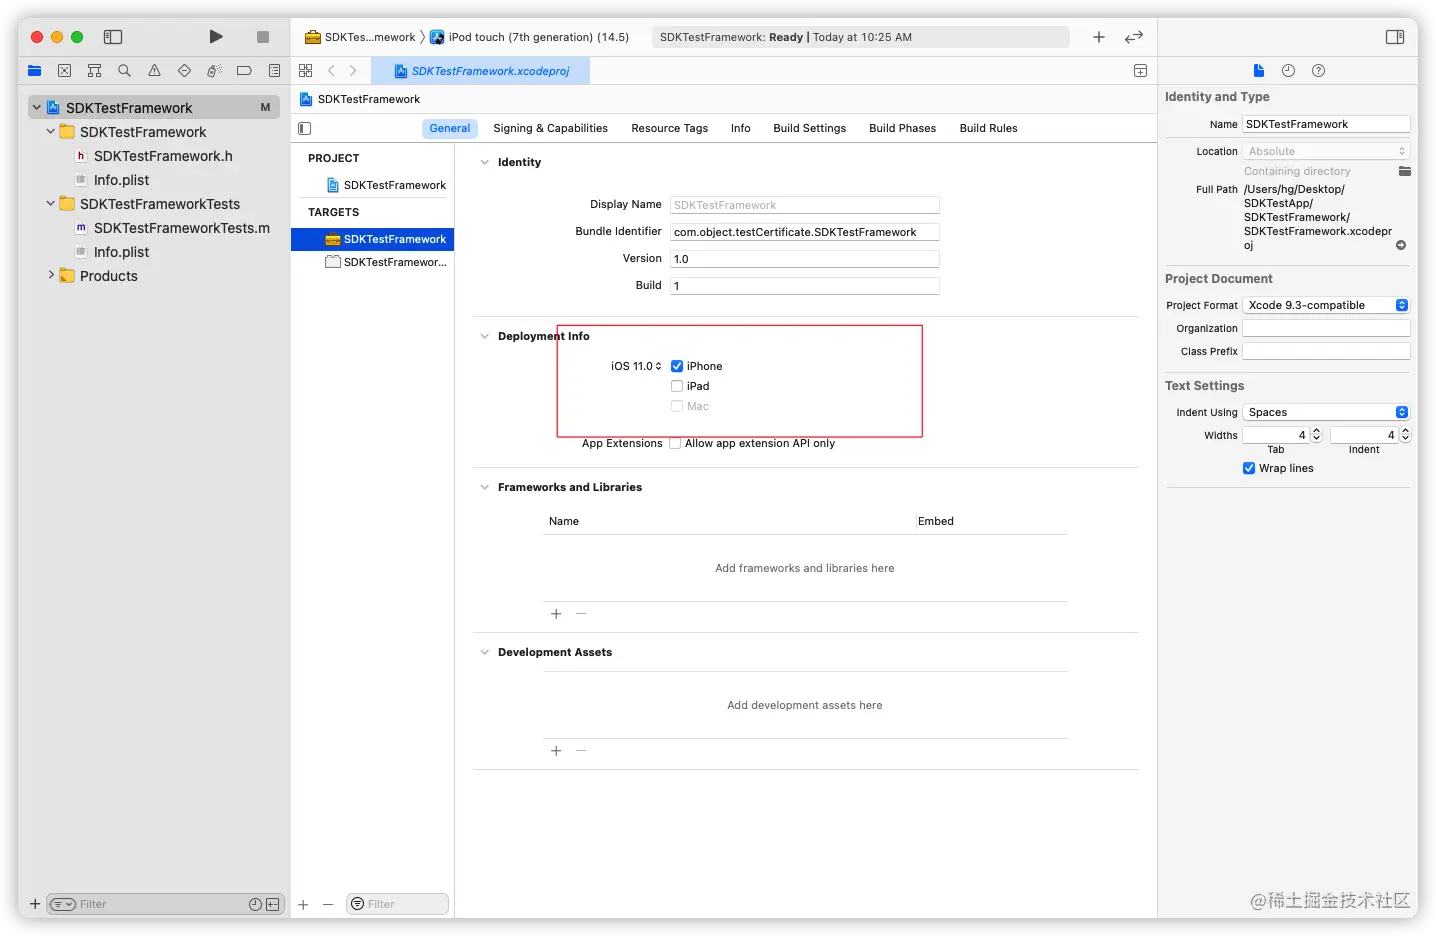
Task: Open the Report navigator
Action: click(x=274, y=71)
